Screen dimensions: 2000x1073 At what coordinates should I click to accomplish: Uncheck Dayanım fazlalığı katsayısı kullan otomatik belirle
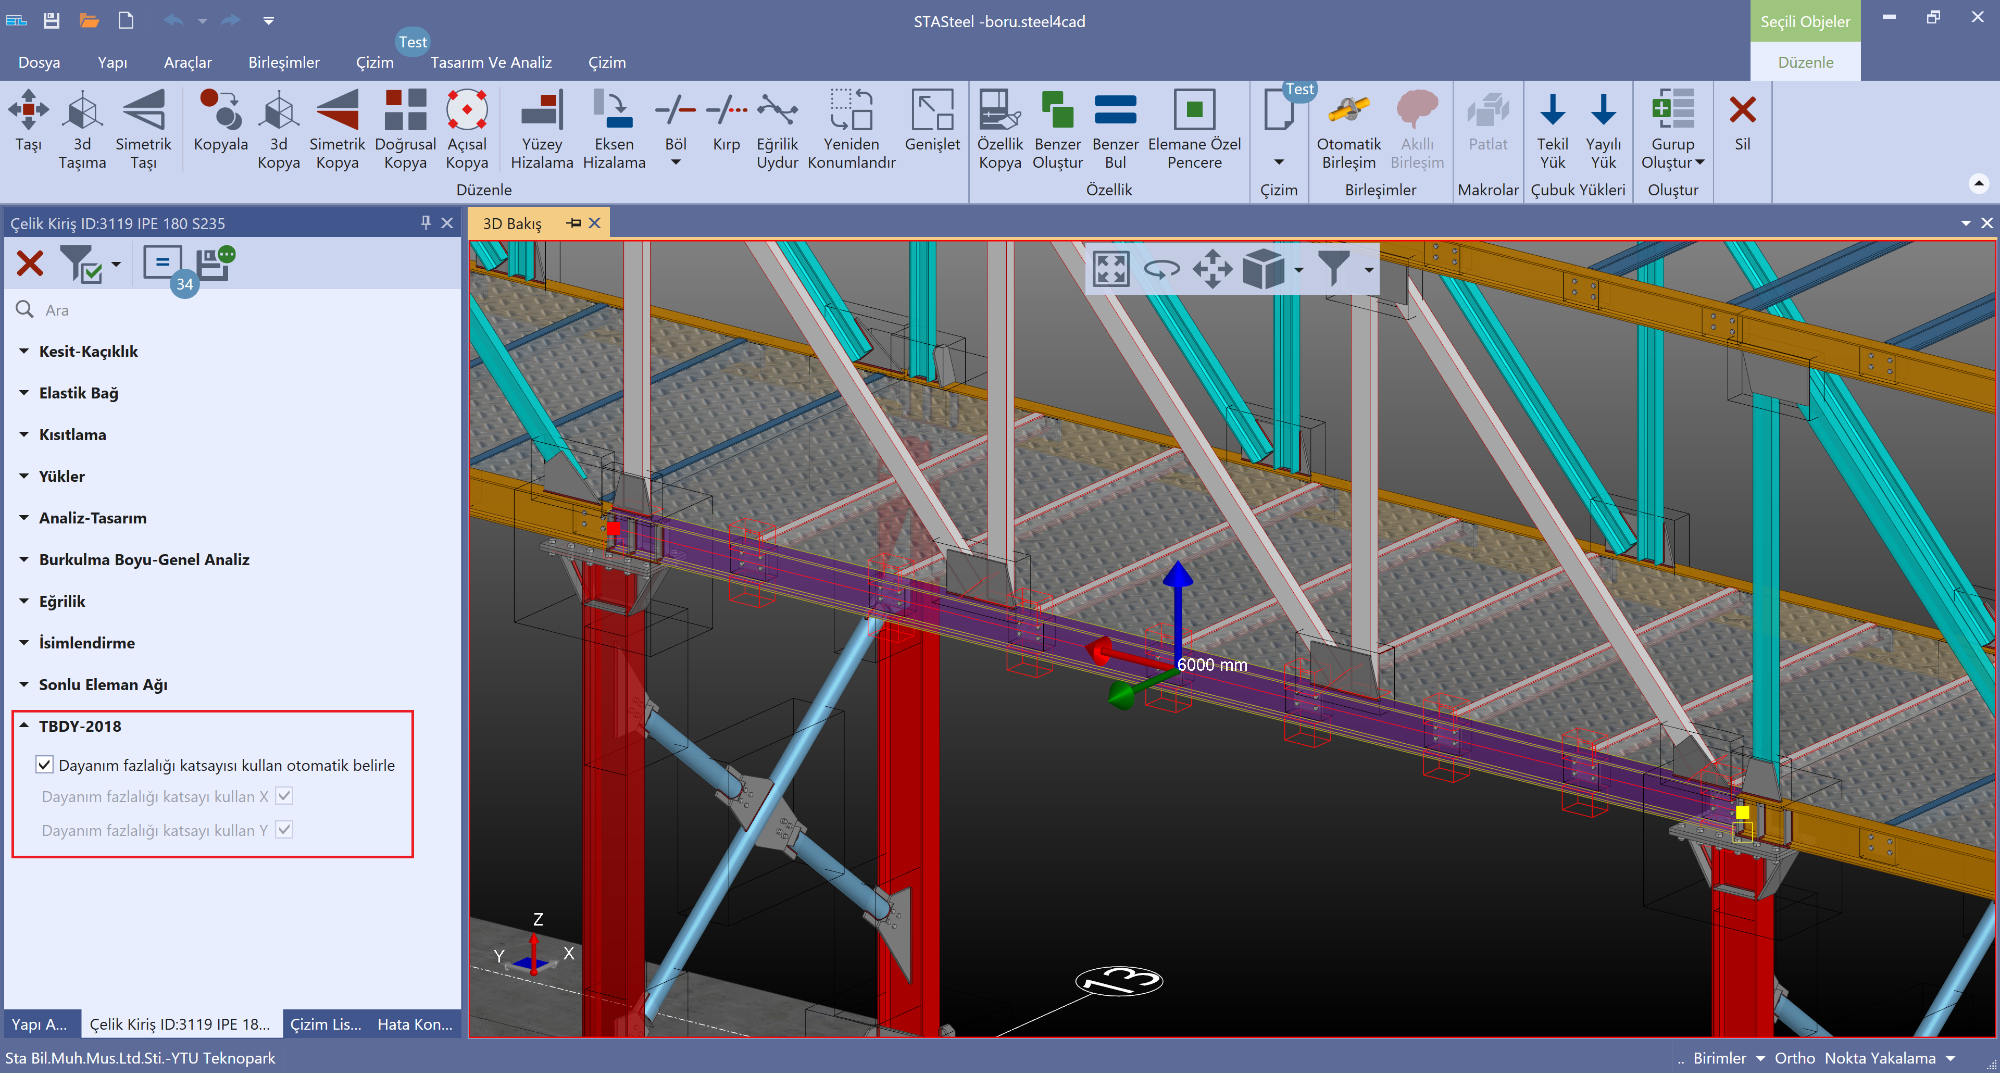tap(45, 765)
